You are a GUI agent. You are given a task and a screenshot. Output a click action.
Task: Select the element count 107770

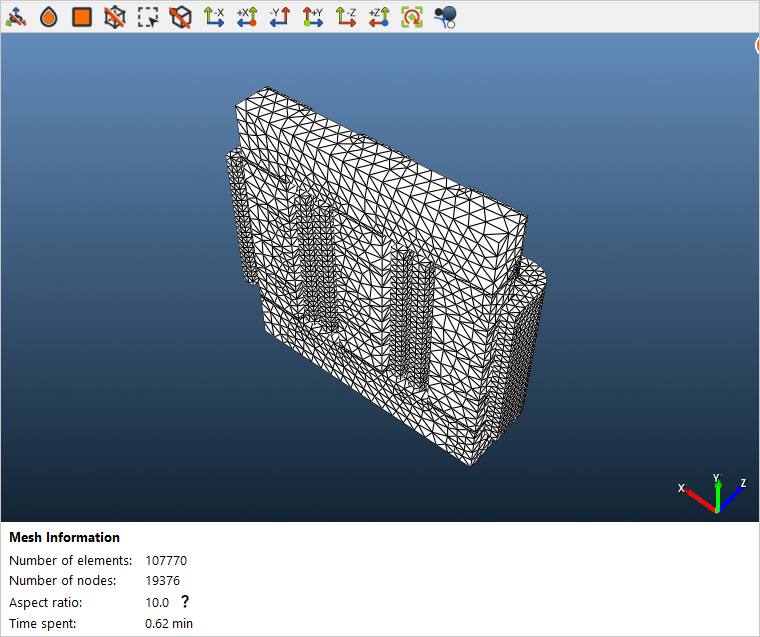[166, 560]
